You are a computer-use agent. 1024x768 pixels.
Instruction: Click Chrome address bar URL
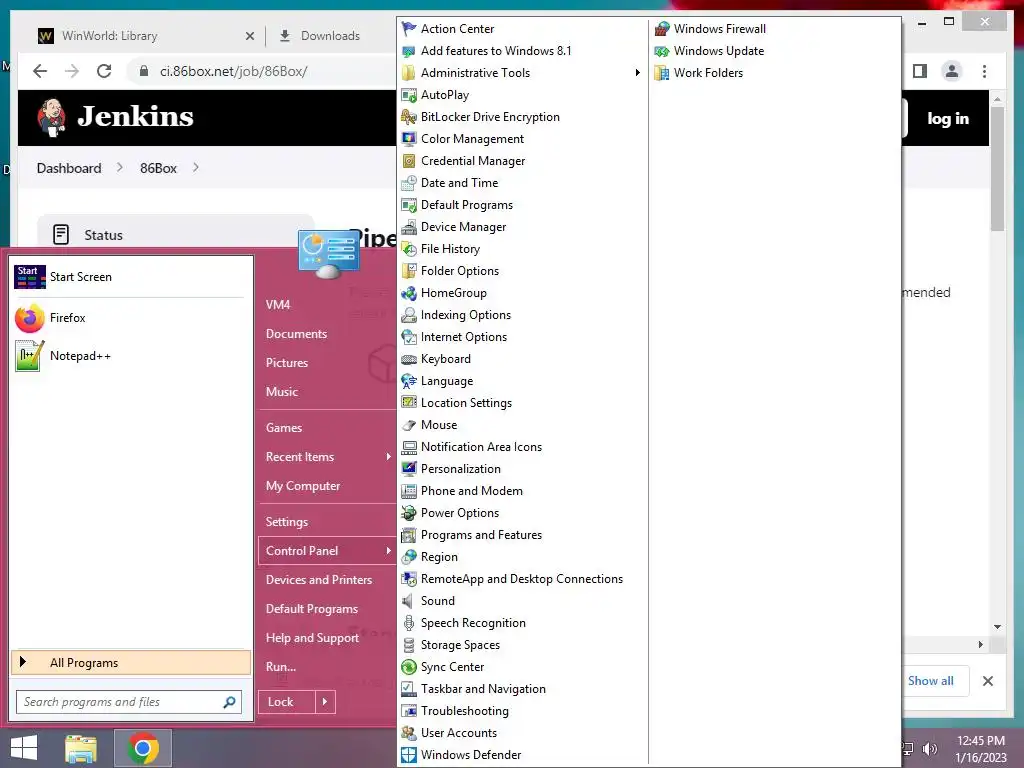point(234,71)
